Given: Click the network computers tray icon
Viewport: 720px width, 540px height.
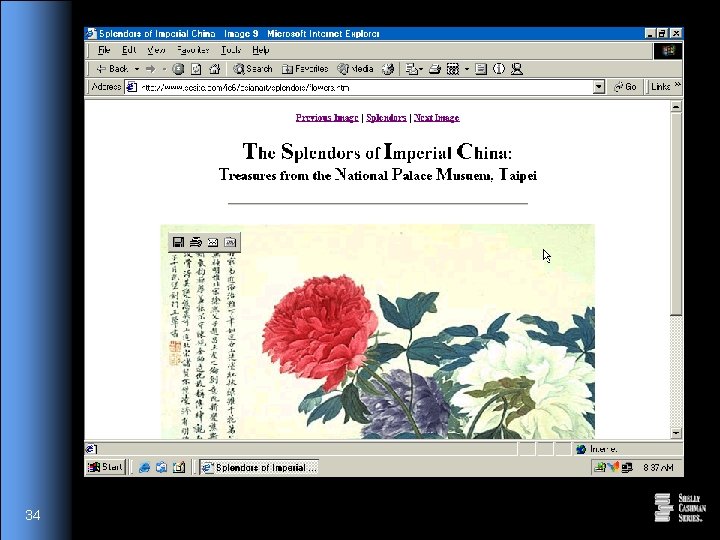Looking at the screenshot, I should coord(627,467).
